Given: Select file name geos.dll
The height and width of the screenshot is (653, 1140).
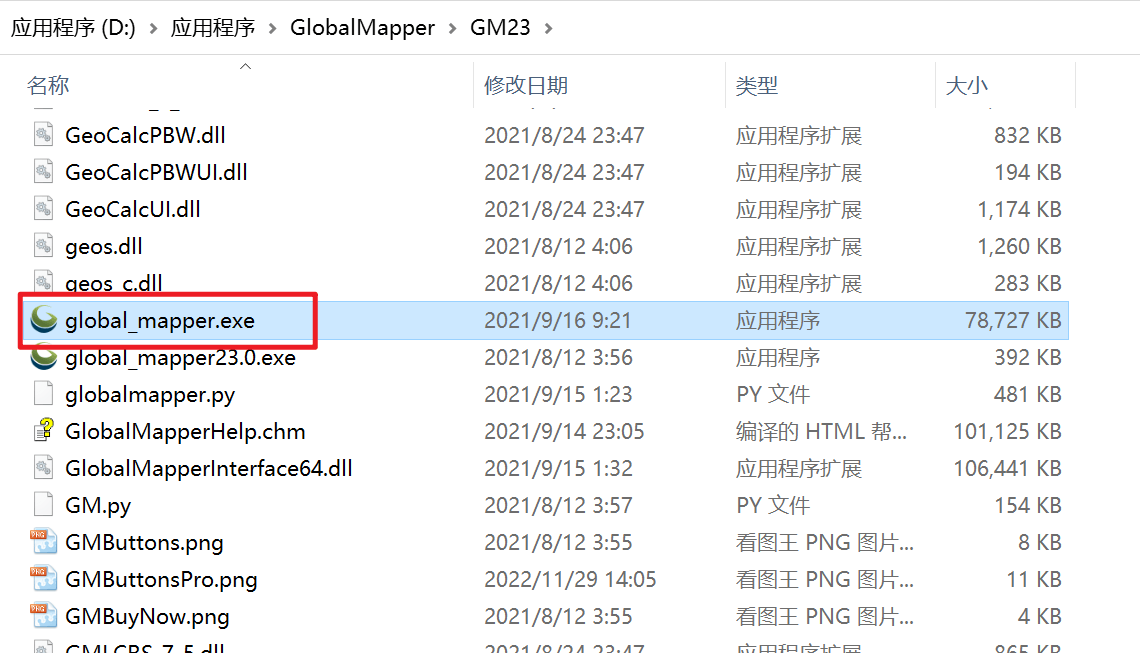Looking at the screenshot, I should pyautogui.click(x=104, y=247).
